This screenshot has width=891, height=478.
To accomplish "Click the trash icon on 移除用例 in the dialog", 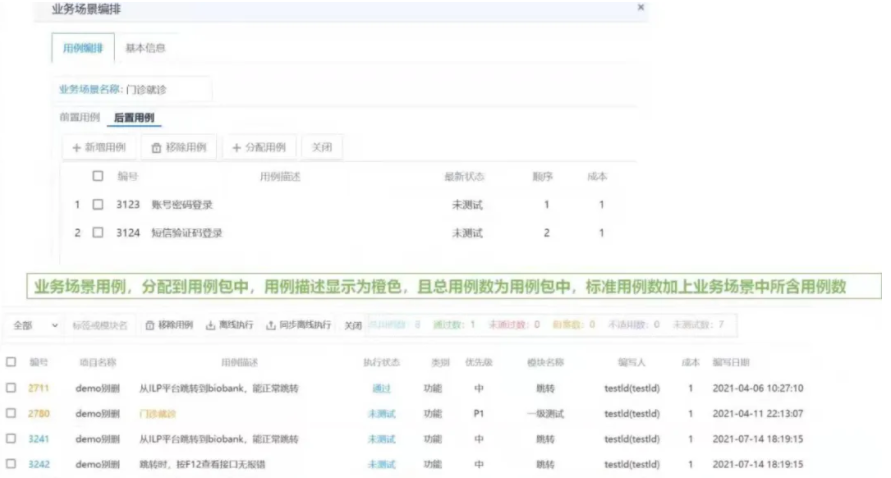I will [x=156, y=148].
